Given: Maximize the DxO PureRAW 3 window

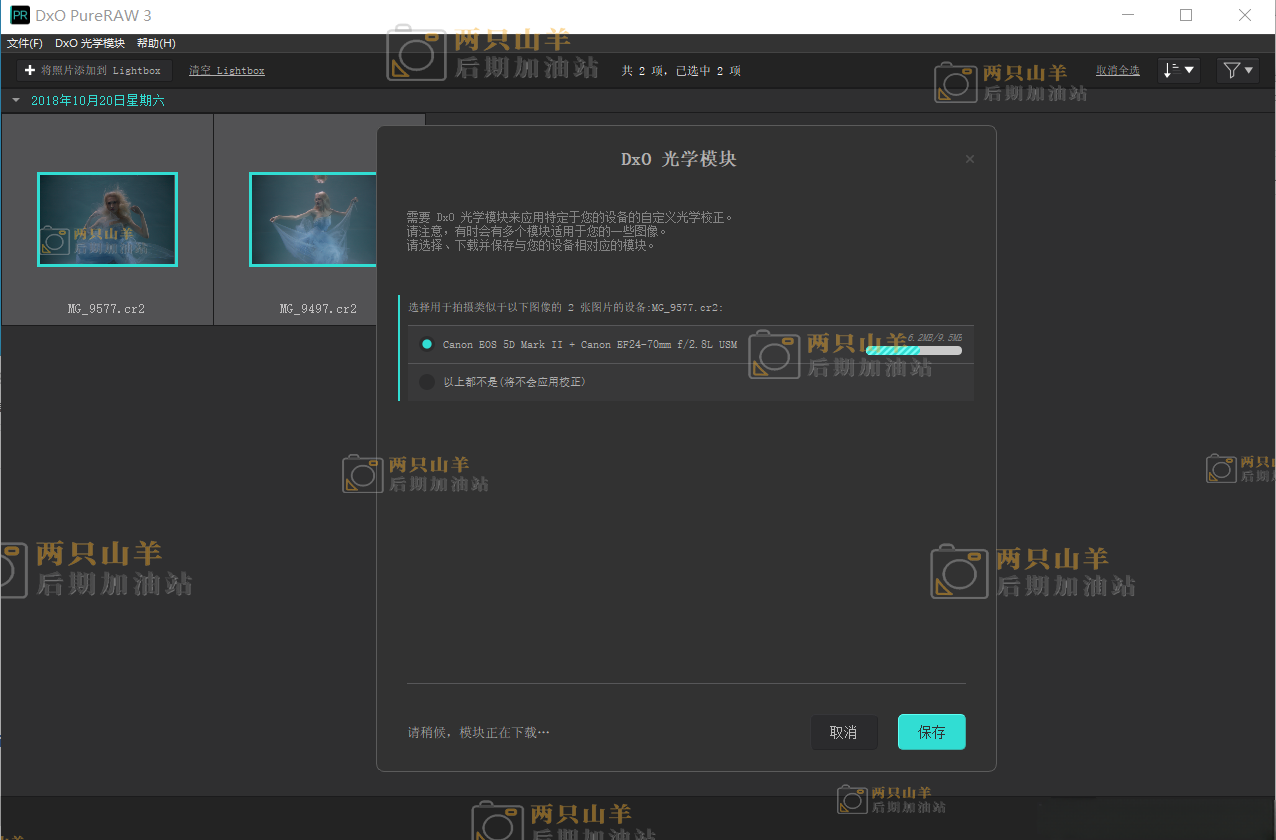Looking at the screenshot, I should click(1186, 16).
